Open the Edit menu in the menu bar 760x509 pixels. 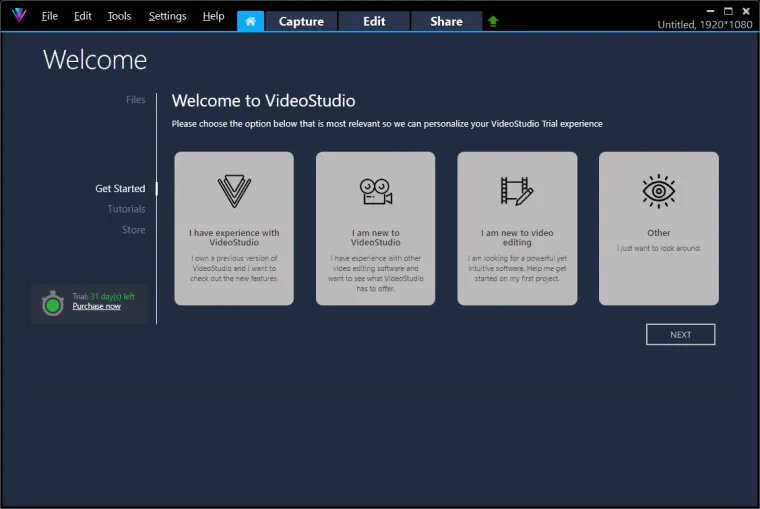coord(82,16)
